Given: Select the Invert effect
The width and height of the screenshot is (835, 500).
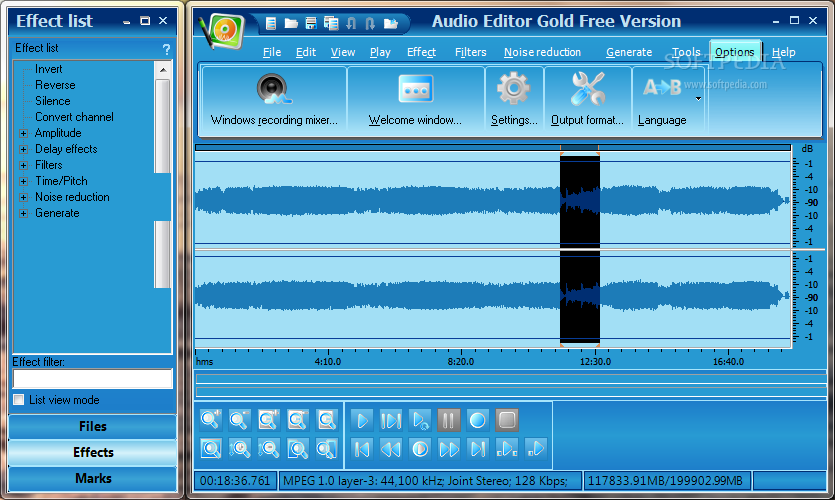Looking at the screenshot, I should pyautogui.click(x=48, y=69).
